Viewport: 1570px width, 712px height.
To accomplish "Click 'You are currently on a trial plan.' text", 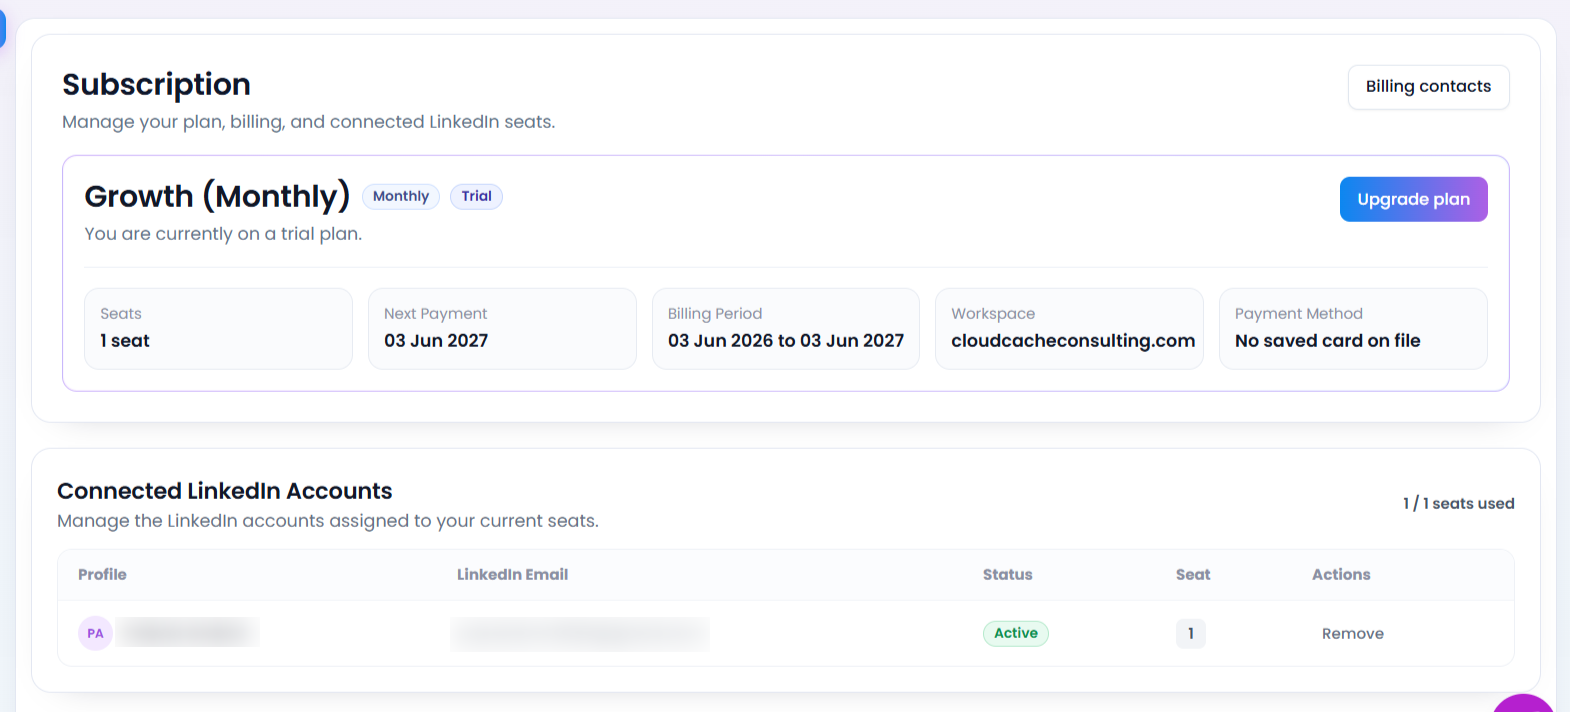I will tap(223, 234).
